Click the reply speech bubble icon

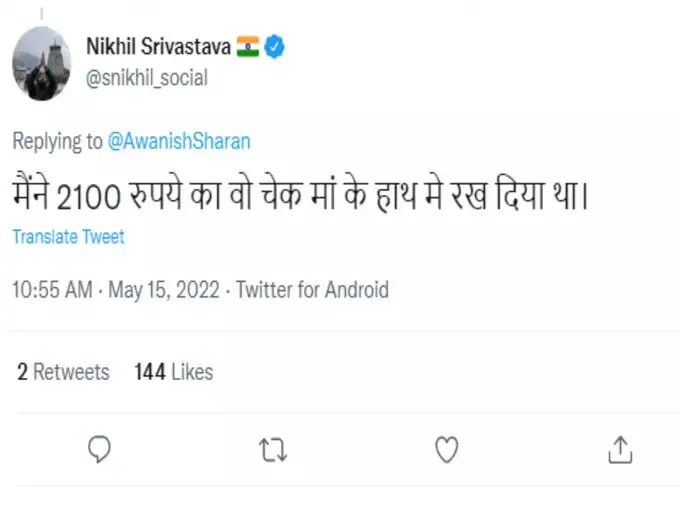point(98,448)
